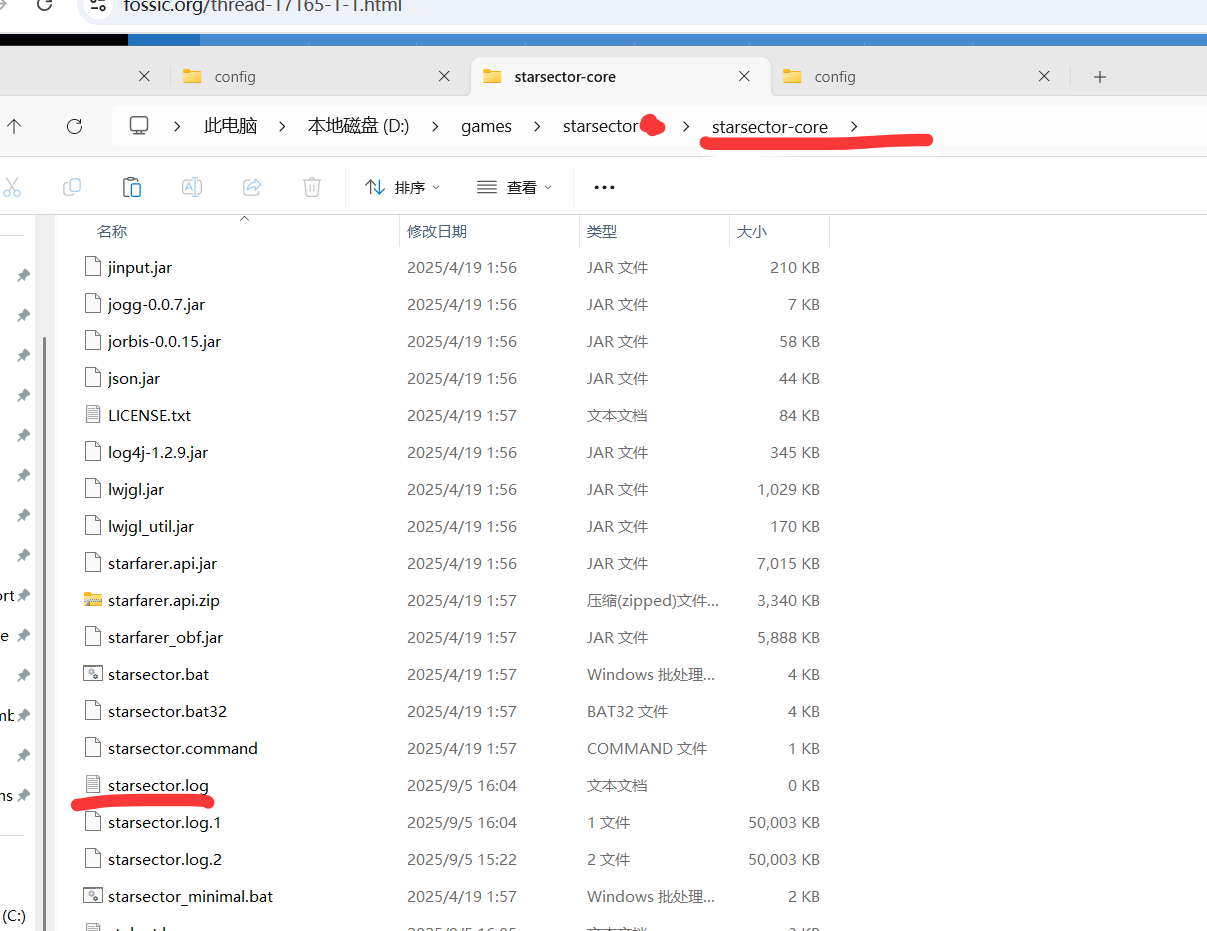Open a new tab with plus button
The width and height of the screenshot is (1207, 931).
[1100, 77]
